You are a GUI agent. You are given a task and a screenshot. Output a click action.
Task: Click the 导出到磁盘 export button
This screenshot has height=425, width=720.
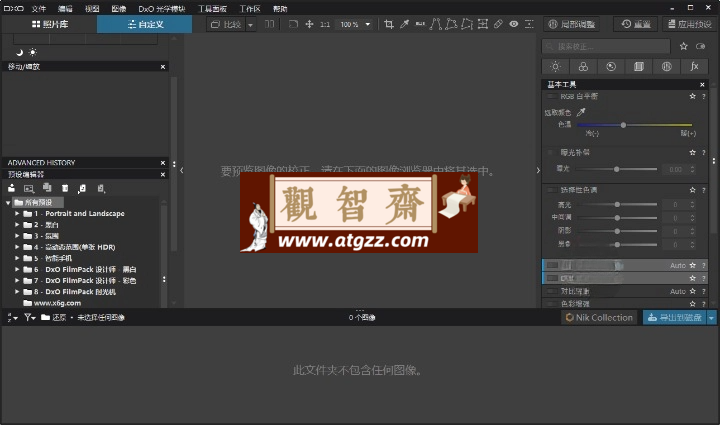pos(675,318)
